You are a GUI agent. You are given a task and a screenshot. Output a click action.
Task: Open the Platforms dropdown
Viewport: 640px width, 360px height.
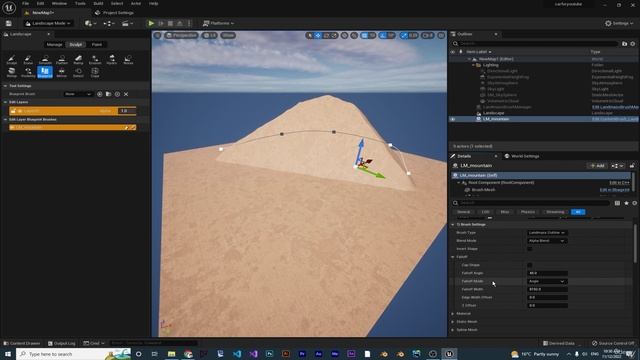(x=218, y=23)
